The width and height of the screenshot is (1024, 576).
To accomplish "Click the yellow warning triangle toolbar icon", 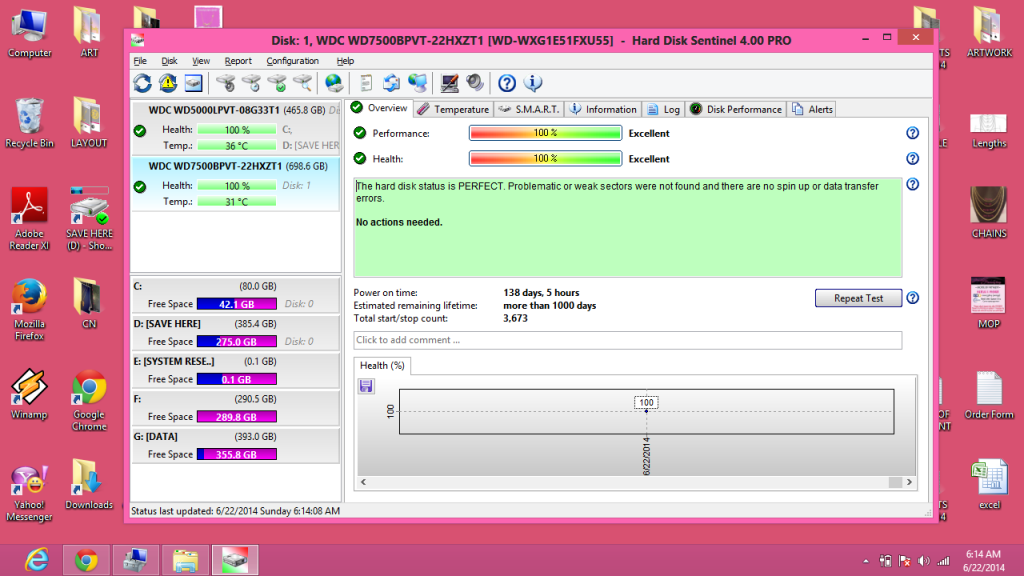I will [167, 83].
